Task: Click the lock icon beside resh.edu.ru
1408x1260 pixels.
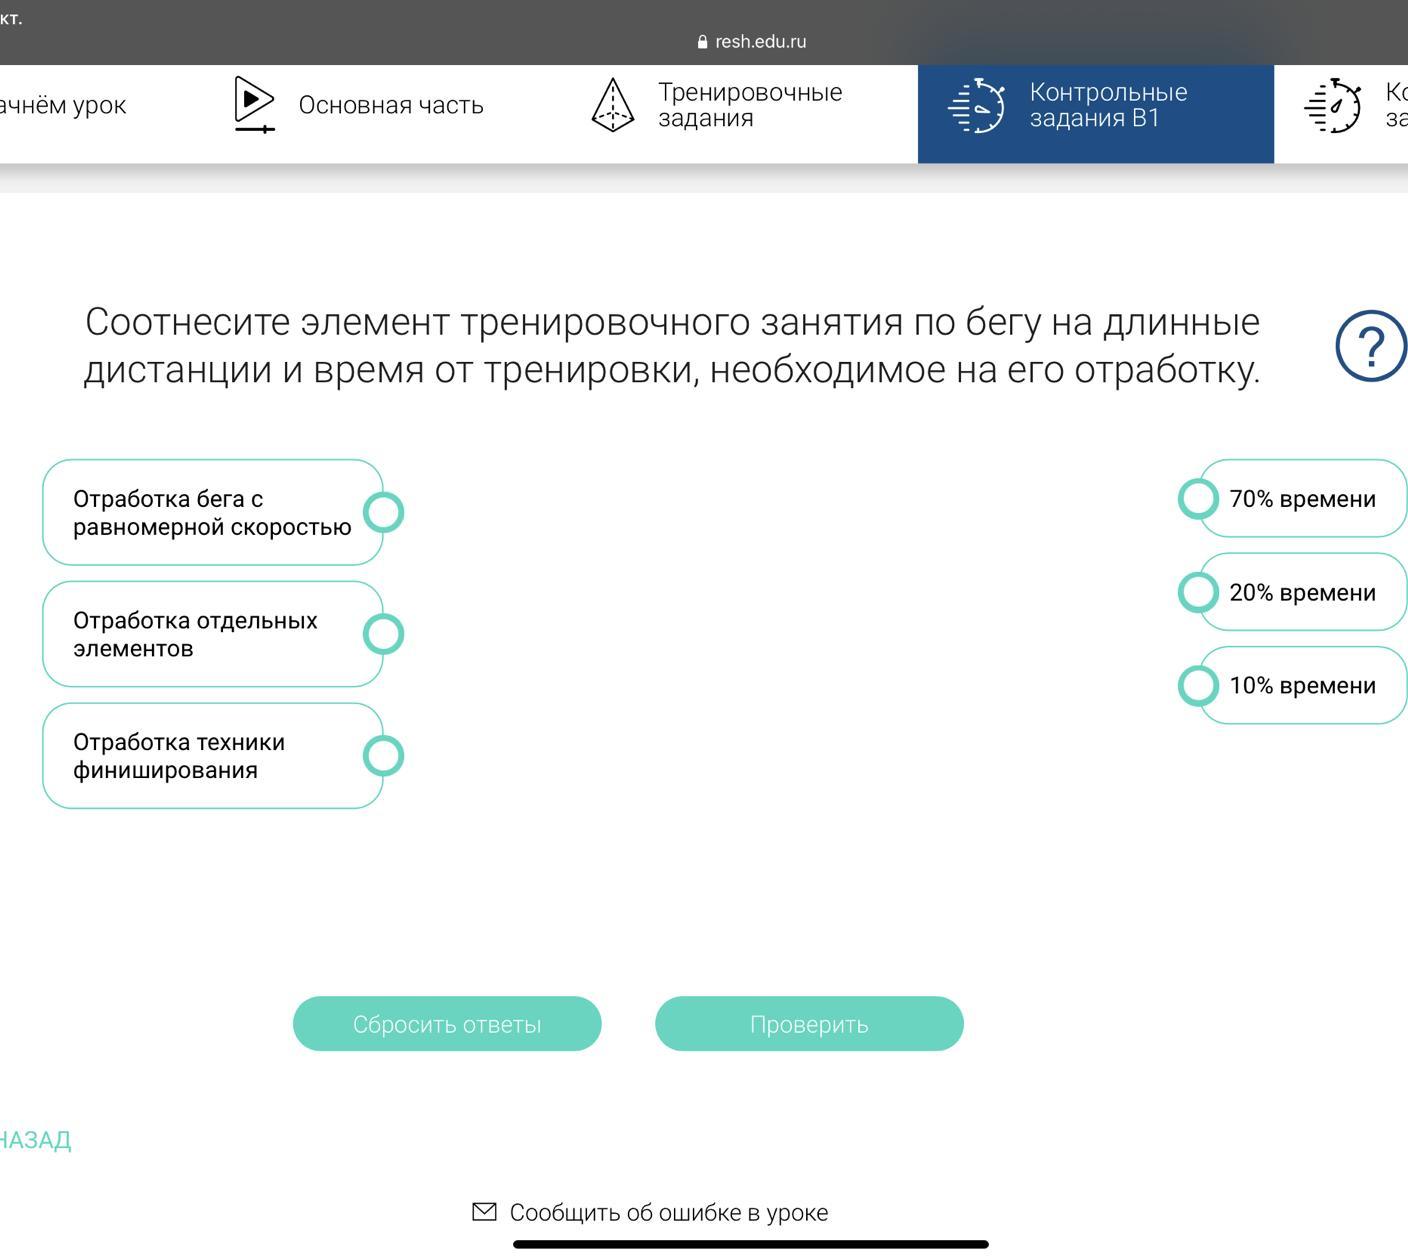Action: (x=702, y=42)
